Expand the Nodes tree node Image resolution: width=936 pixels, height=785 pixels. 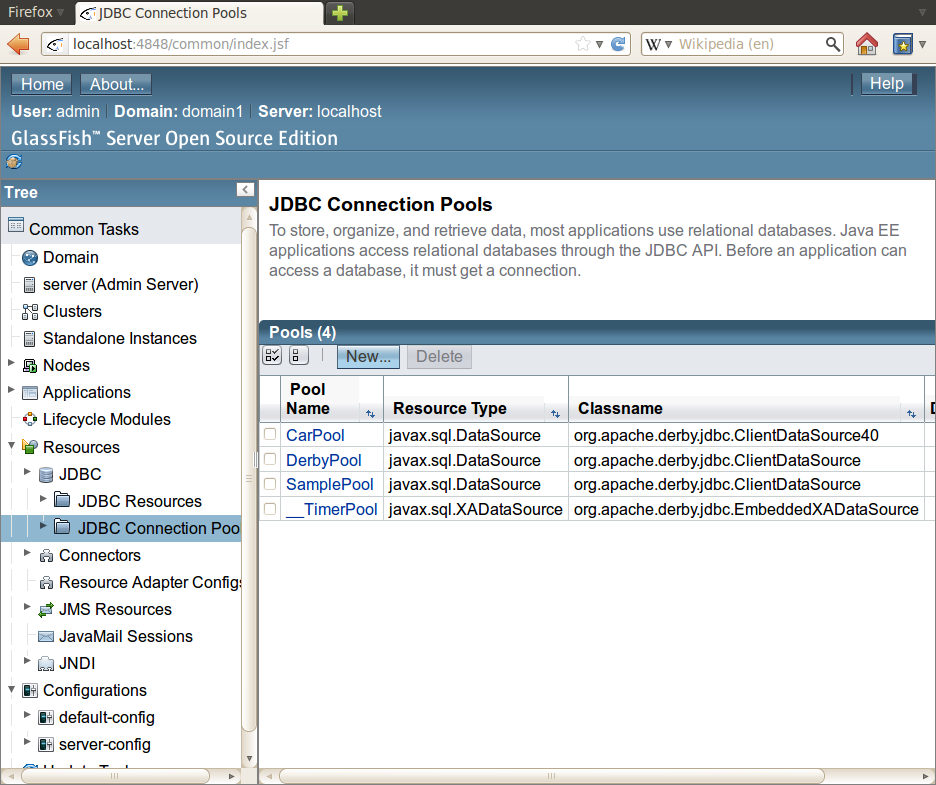click(x=11, y=364)
